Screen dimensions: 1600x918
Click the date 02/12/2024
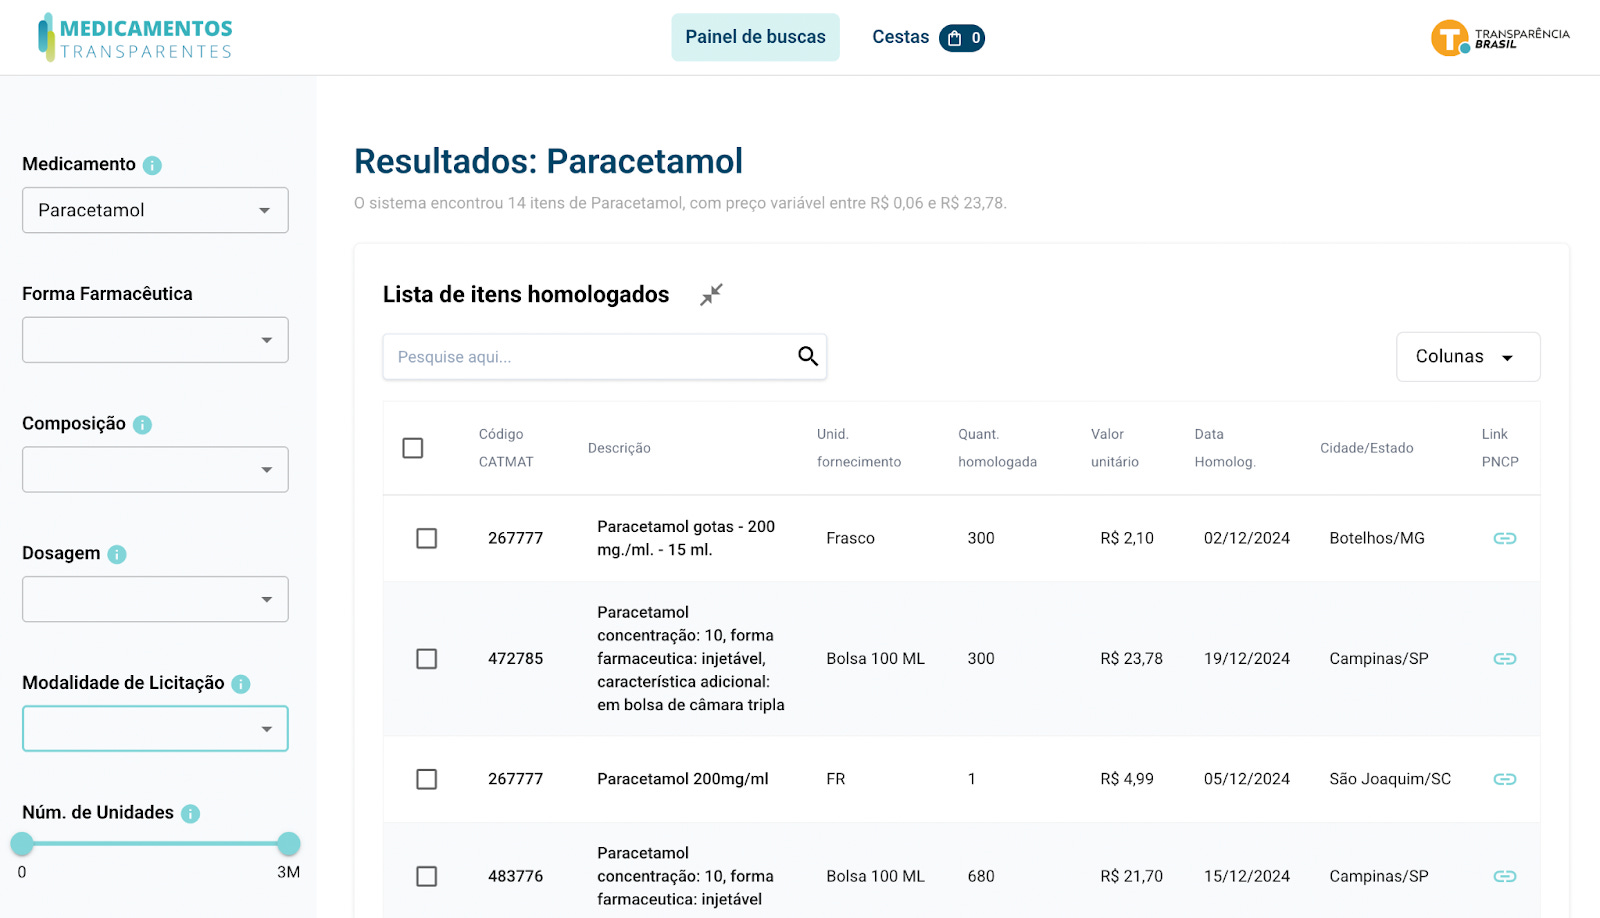pyautogui.click(x=1247, y=538)
